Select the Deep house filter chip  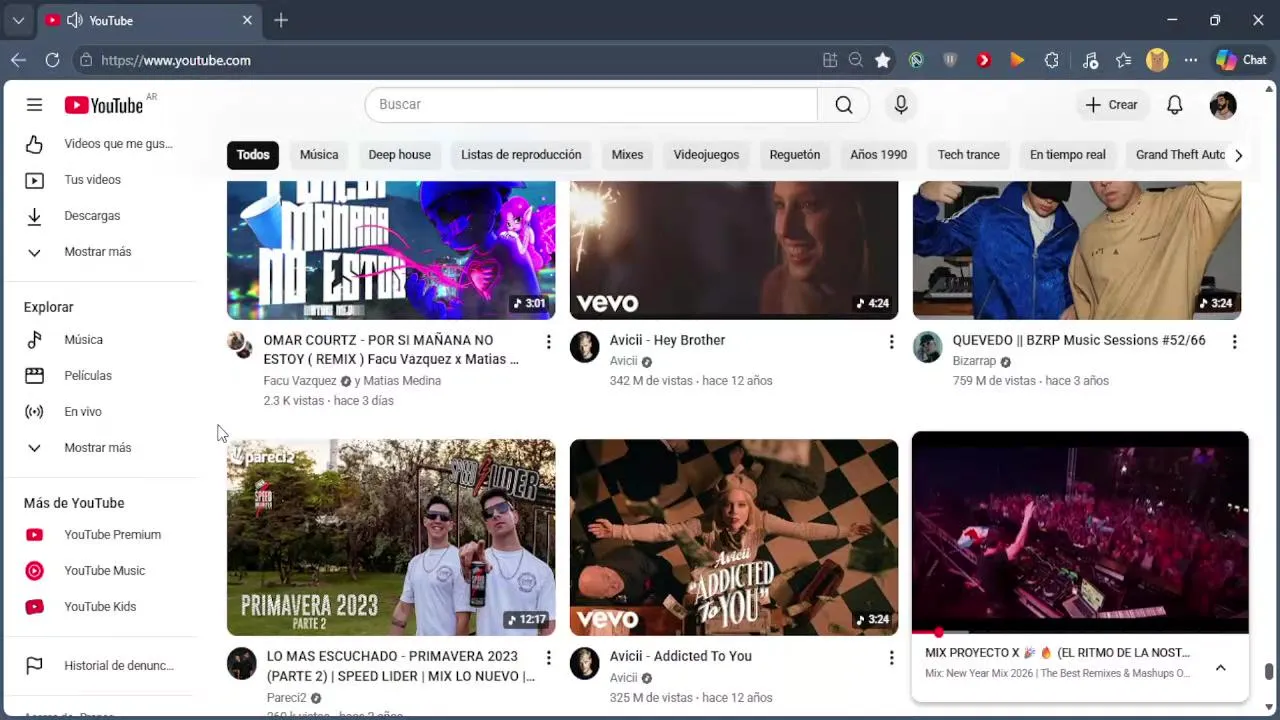tap(399, 155)
